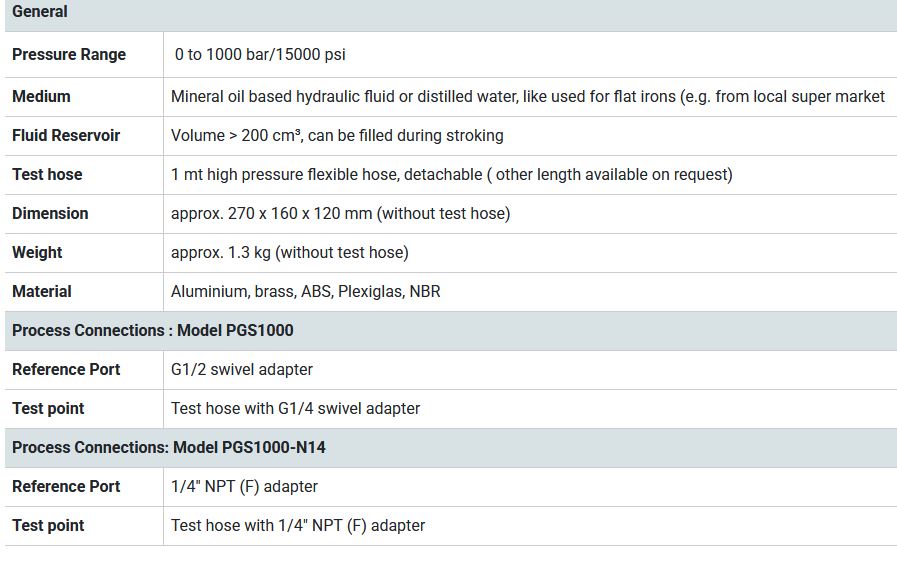The image size is (897, 575).
Task: Select the Medium row label
Action: click(41, 97)
